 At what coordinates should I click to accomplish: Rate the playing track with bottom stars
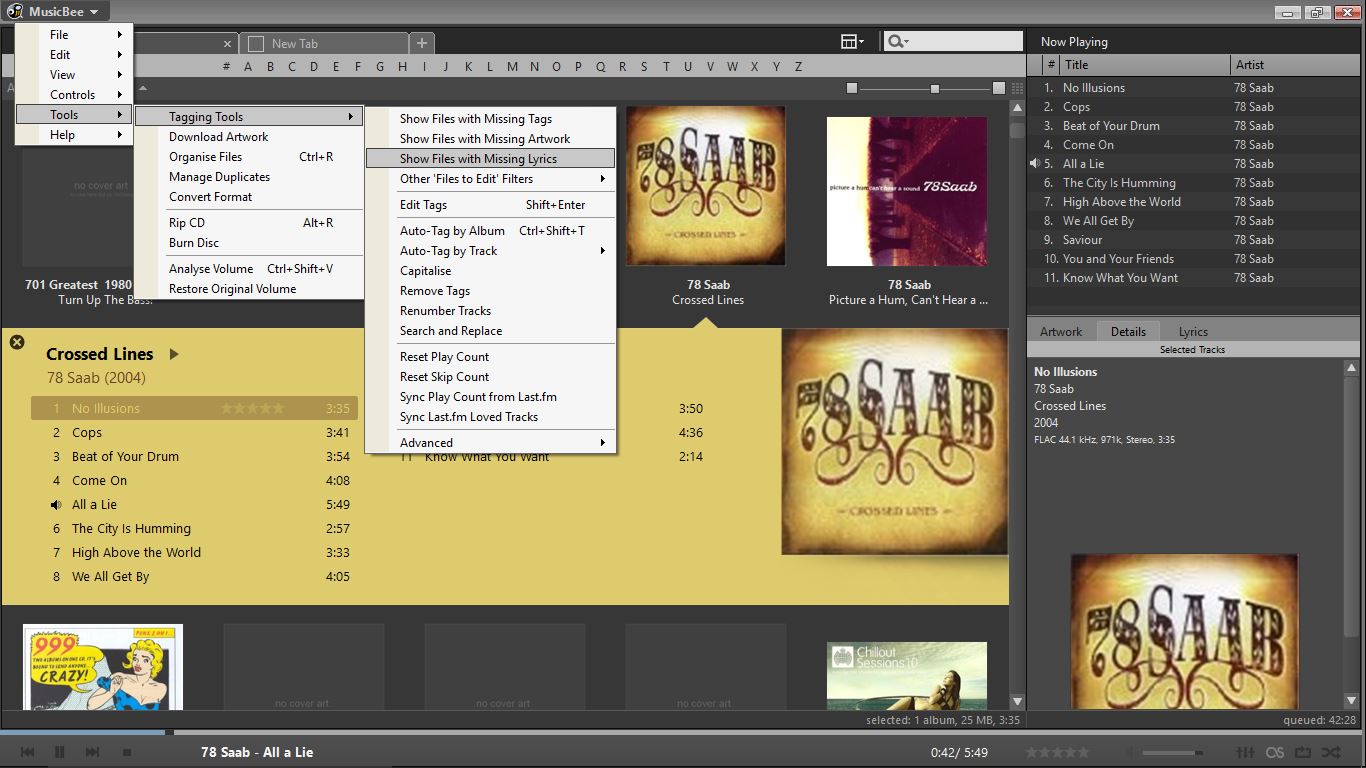point(1057,752)
